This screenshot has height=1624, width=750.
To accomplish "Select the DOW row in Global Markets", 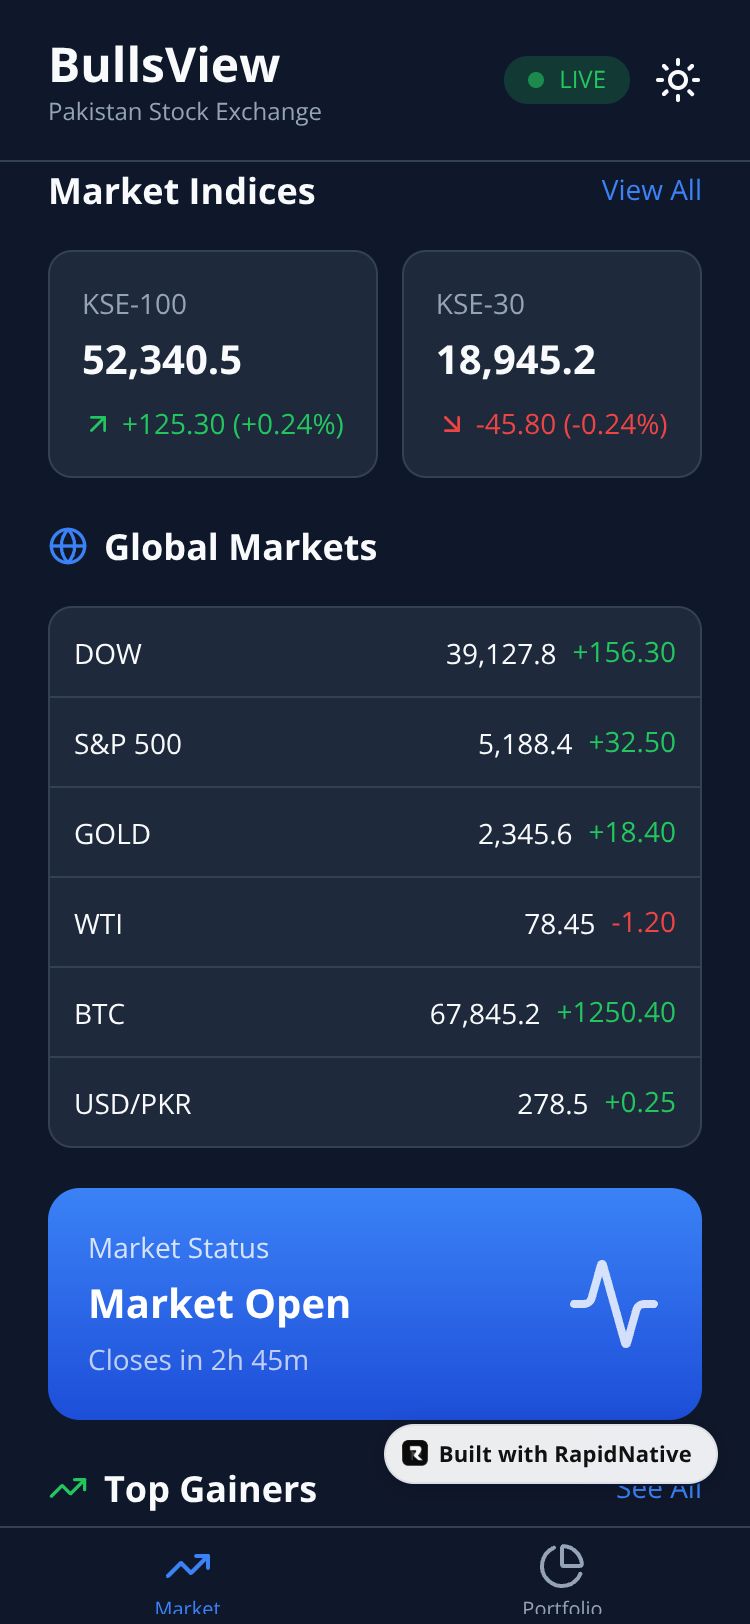I will point(375,653).
